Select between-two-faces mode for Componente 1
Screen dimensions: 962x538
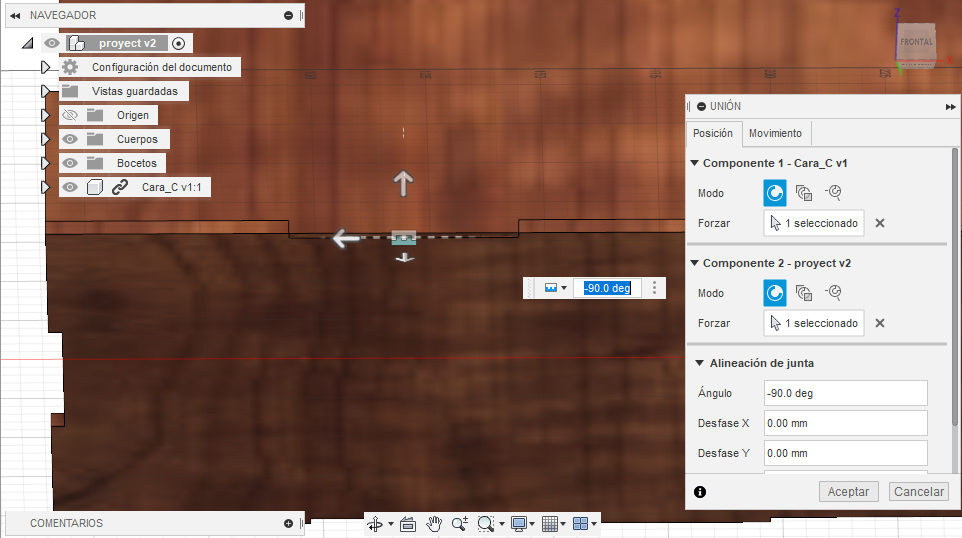(804, 193)
